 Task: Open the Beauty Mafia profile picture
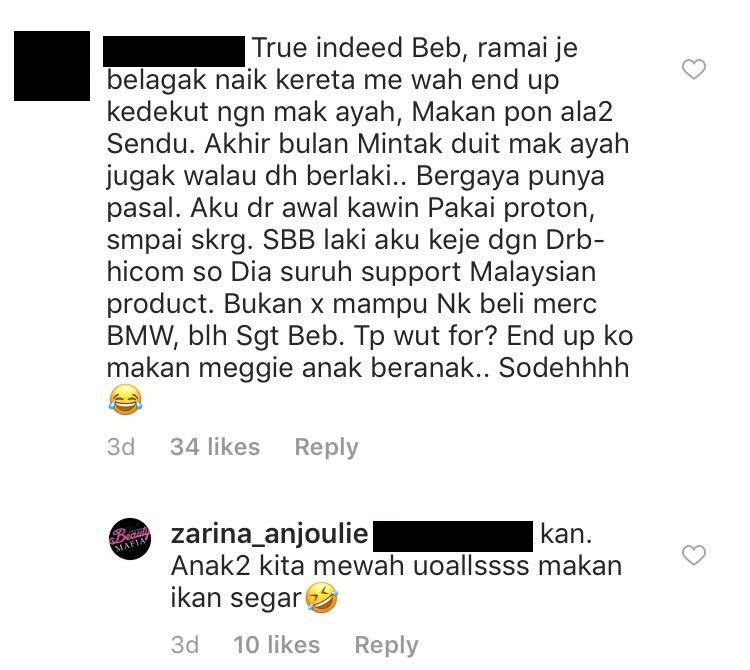click(x=130, y=538)
